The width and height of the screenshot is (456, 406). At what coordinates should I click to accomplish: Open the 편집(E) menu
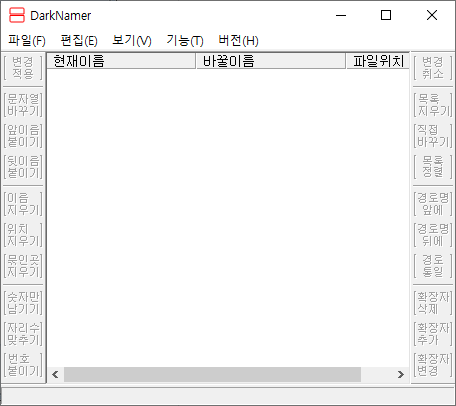point(79,41)
